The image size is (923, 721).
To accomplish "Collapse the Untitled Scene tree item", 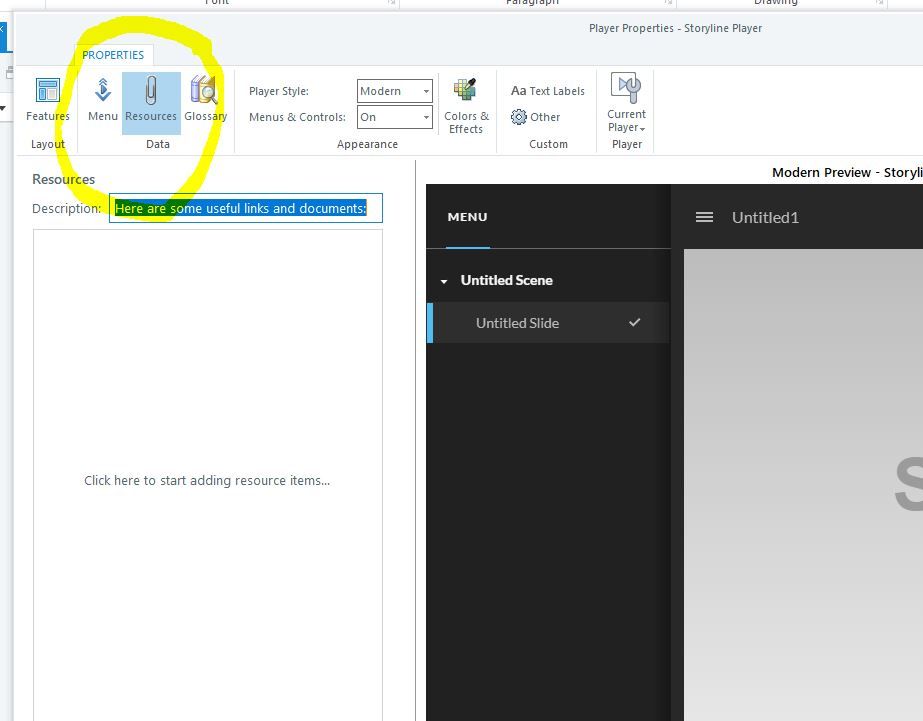I will (444, 281).
